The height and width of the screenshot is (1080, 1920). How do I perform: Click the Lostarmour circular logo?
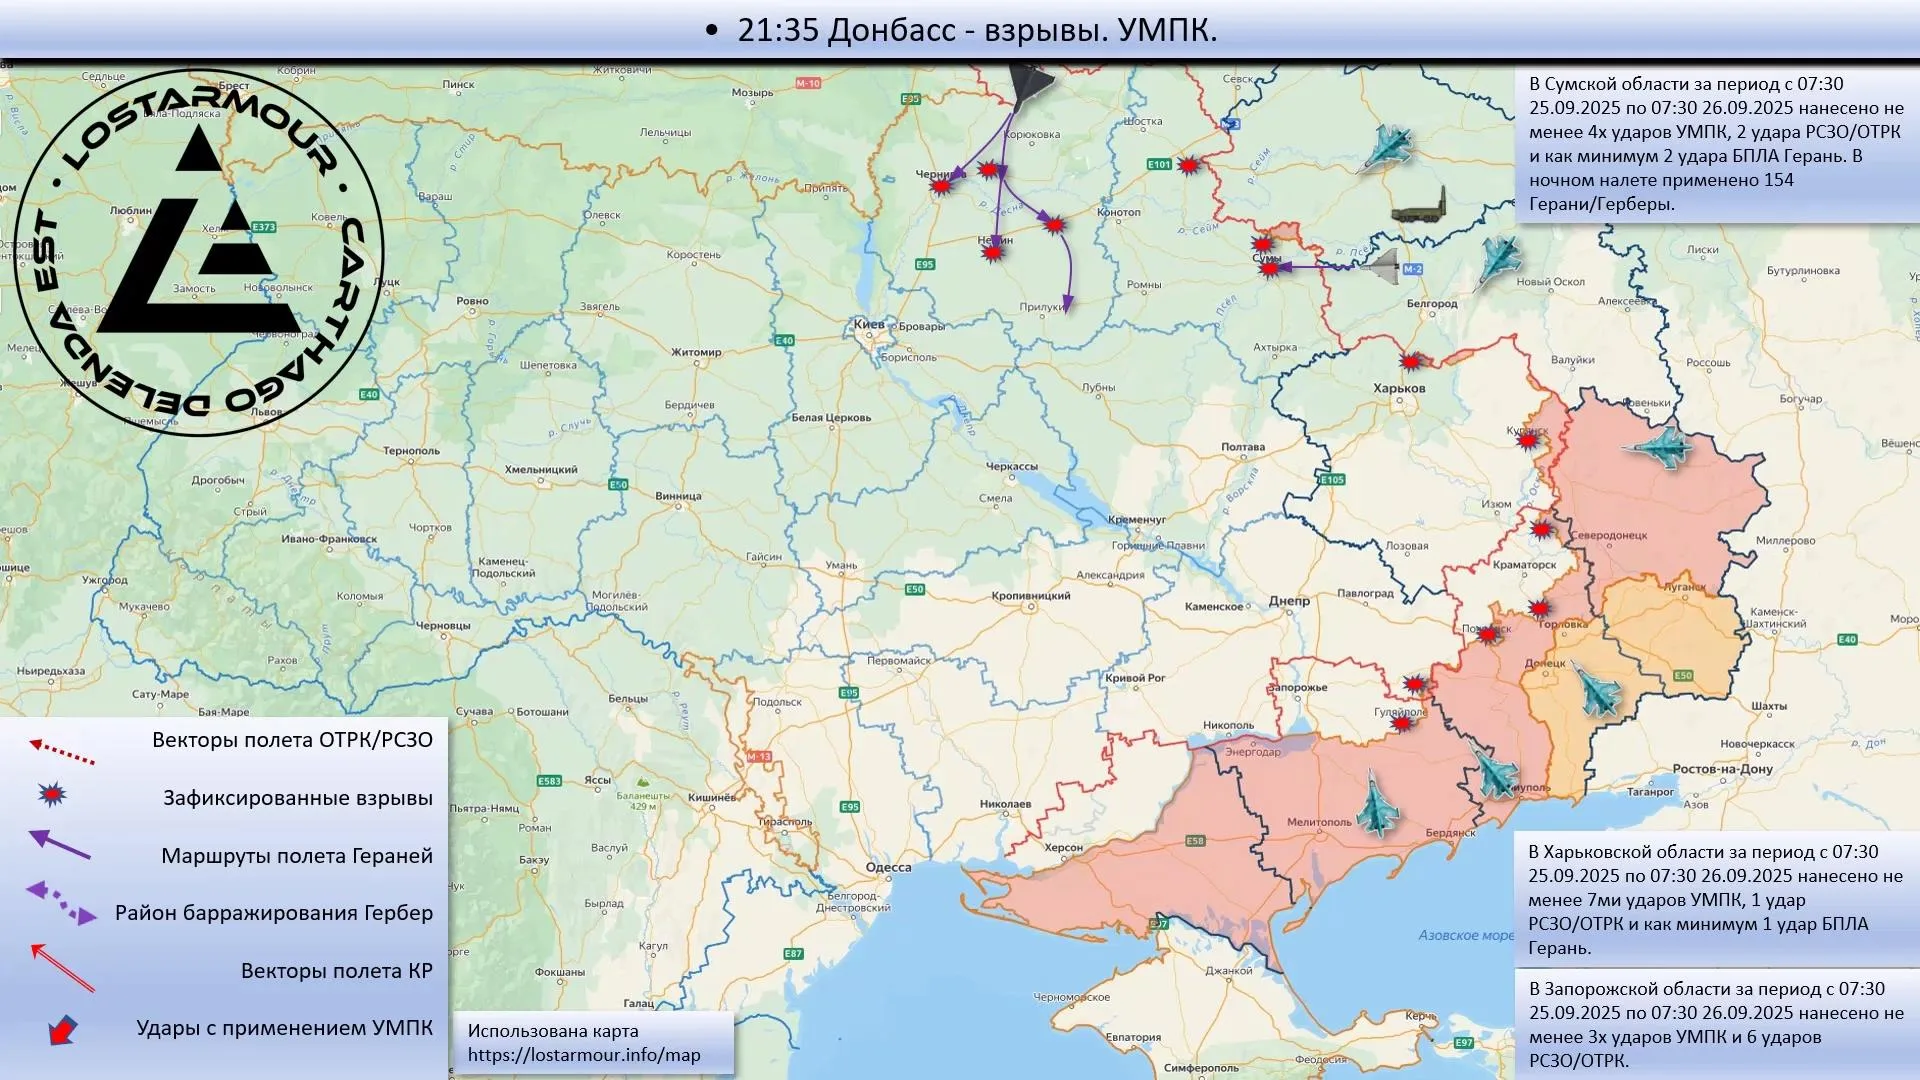click(198, 252)
